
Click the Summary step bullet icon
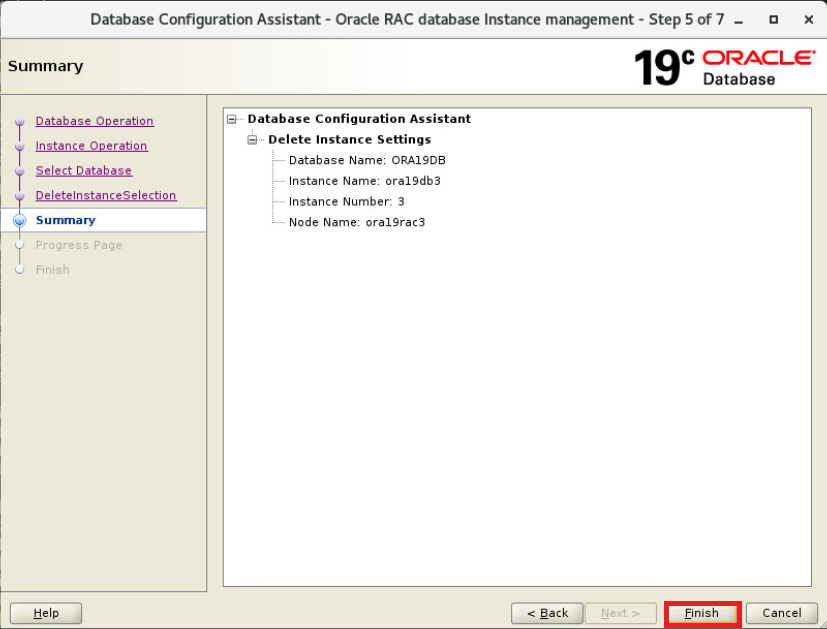(x=20, y=220)
